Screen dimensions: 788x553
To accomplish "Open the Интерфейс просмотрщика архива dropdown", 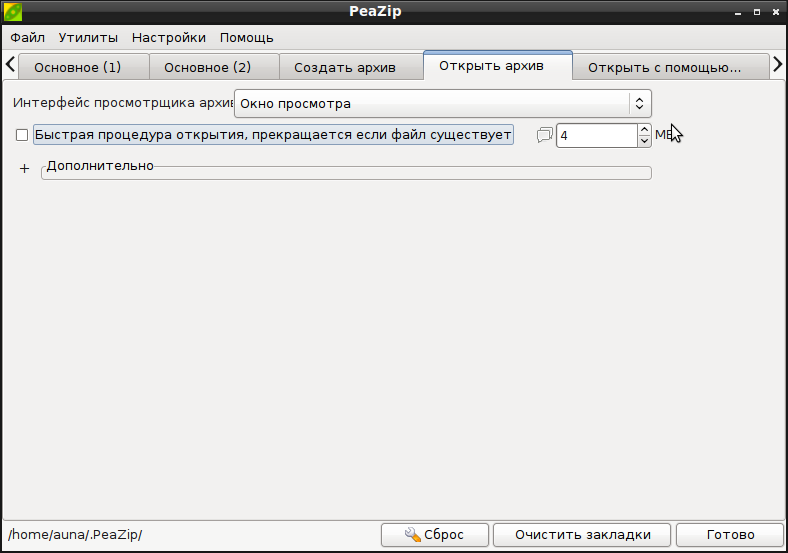I will click(443, 104).
